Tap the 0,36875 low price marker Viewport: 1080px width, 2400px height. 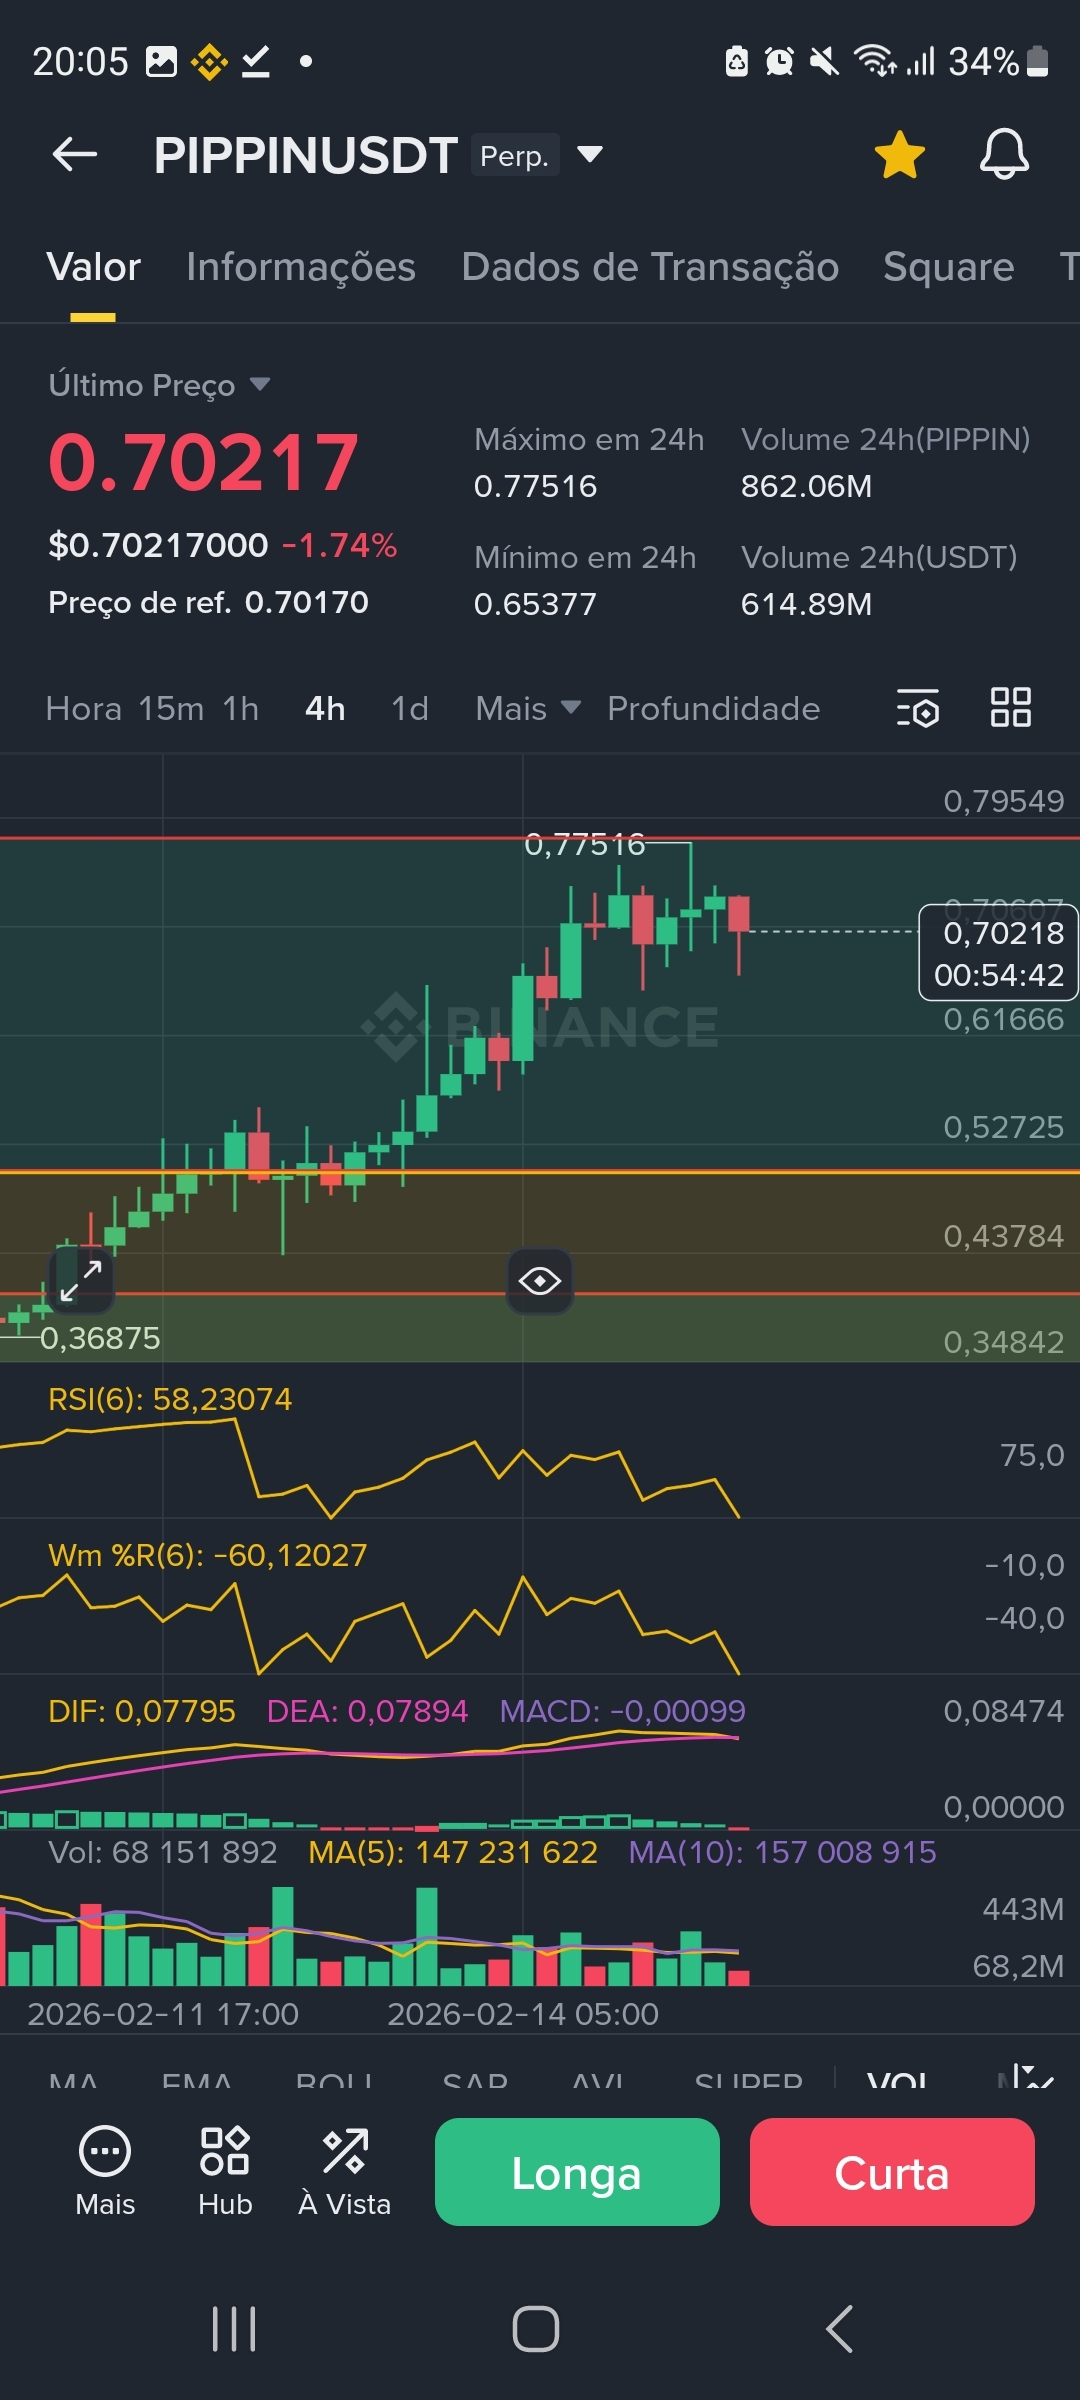(x=100, y=1338)
